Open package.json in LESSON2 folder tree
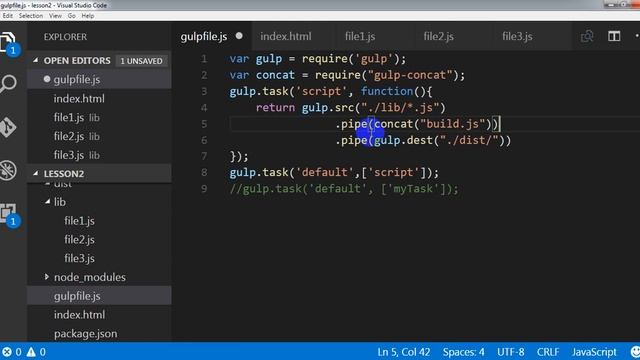 click(x=99, y=333)
